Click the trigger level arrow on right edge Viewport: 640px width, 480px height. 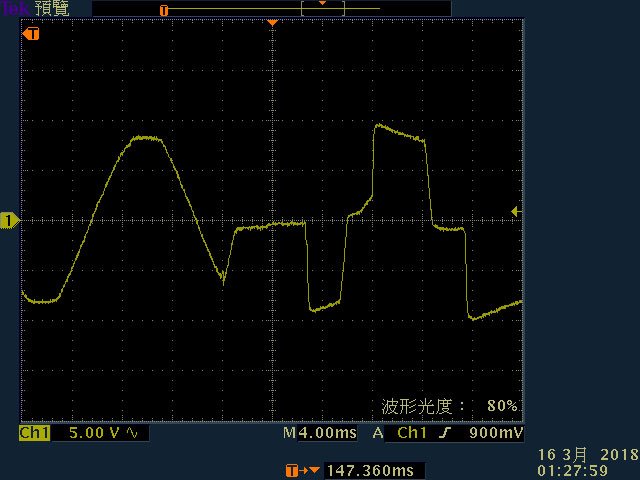(x=516, y=211)
